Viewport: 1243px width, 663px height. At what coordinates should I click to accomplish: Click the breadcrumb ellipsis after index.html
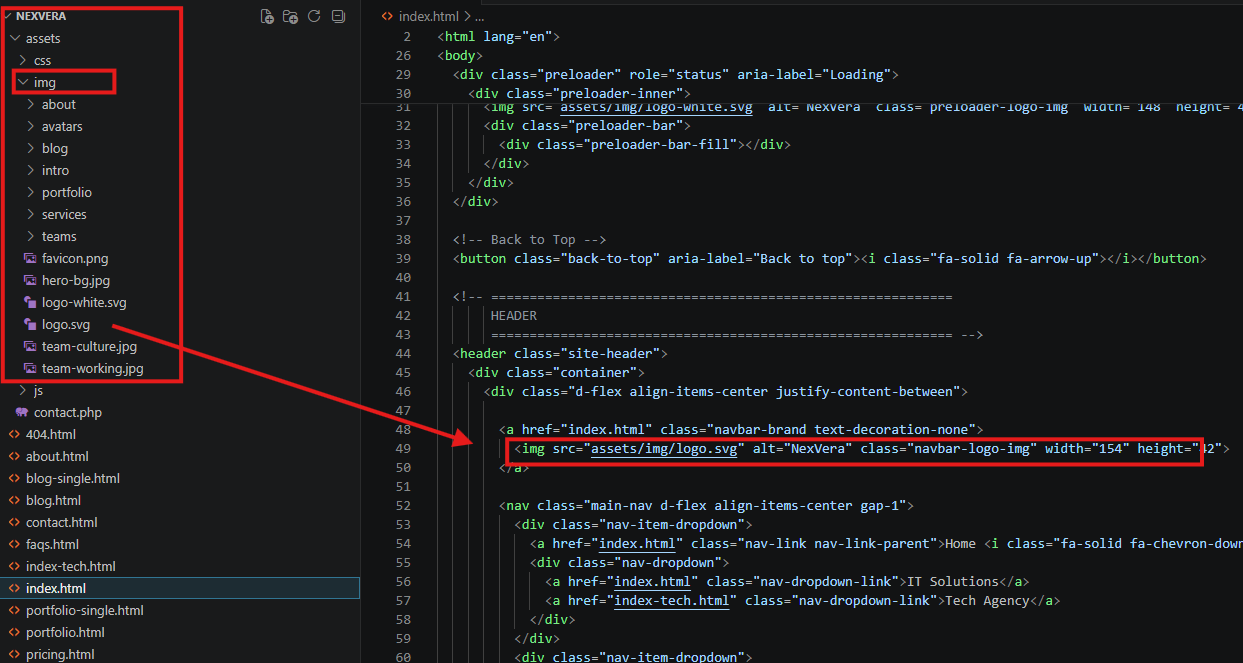(479, 16)
